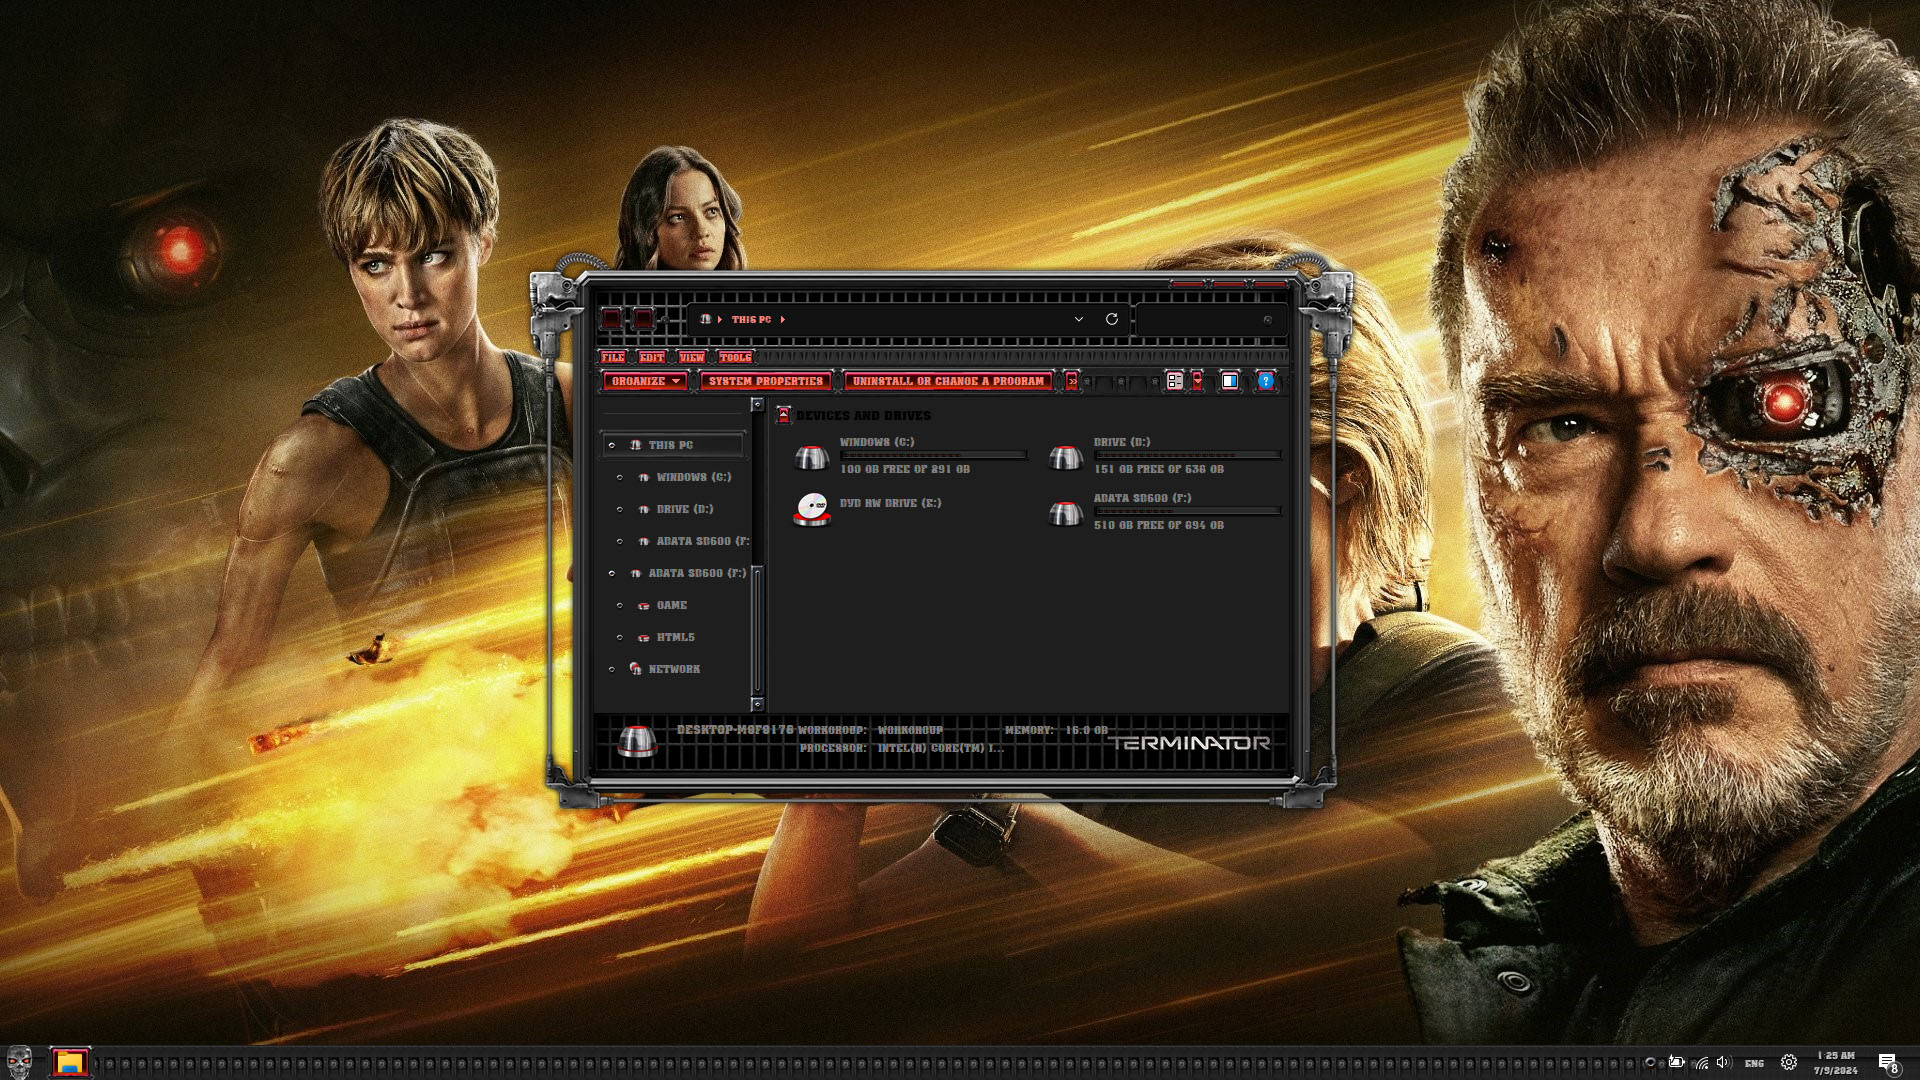Click Uninstall or Change a Program
This screenshot has height=1080, width=1920.
pos(948,381)
